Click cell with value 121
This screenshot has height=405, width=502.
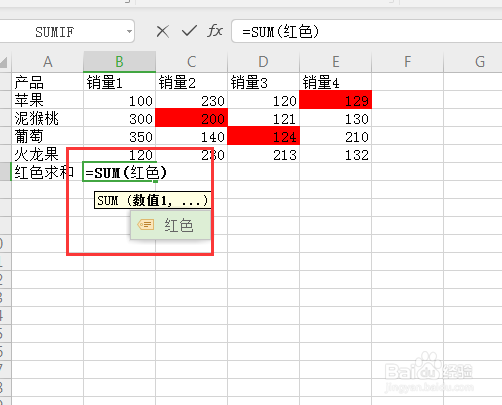click(263, 118)
